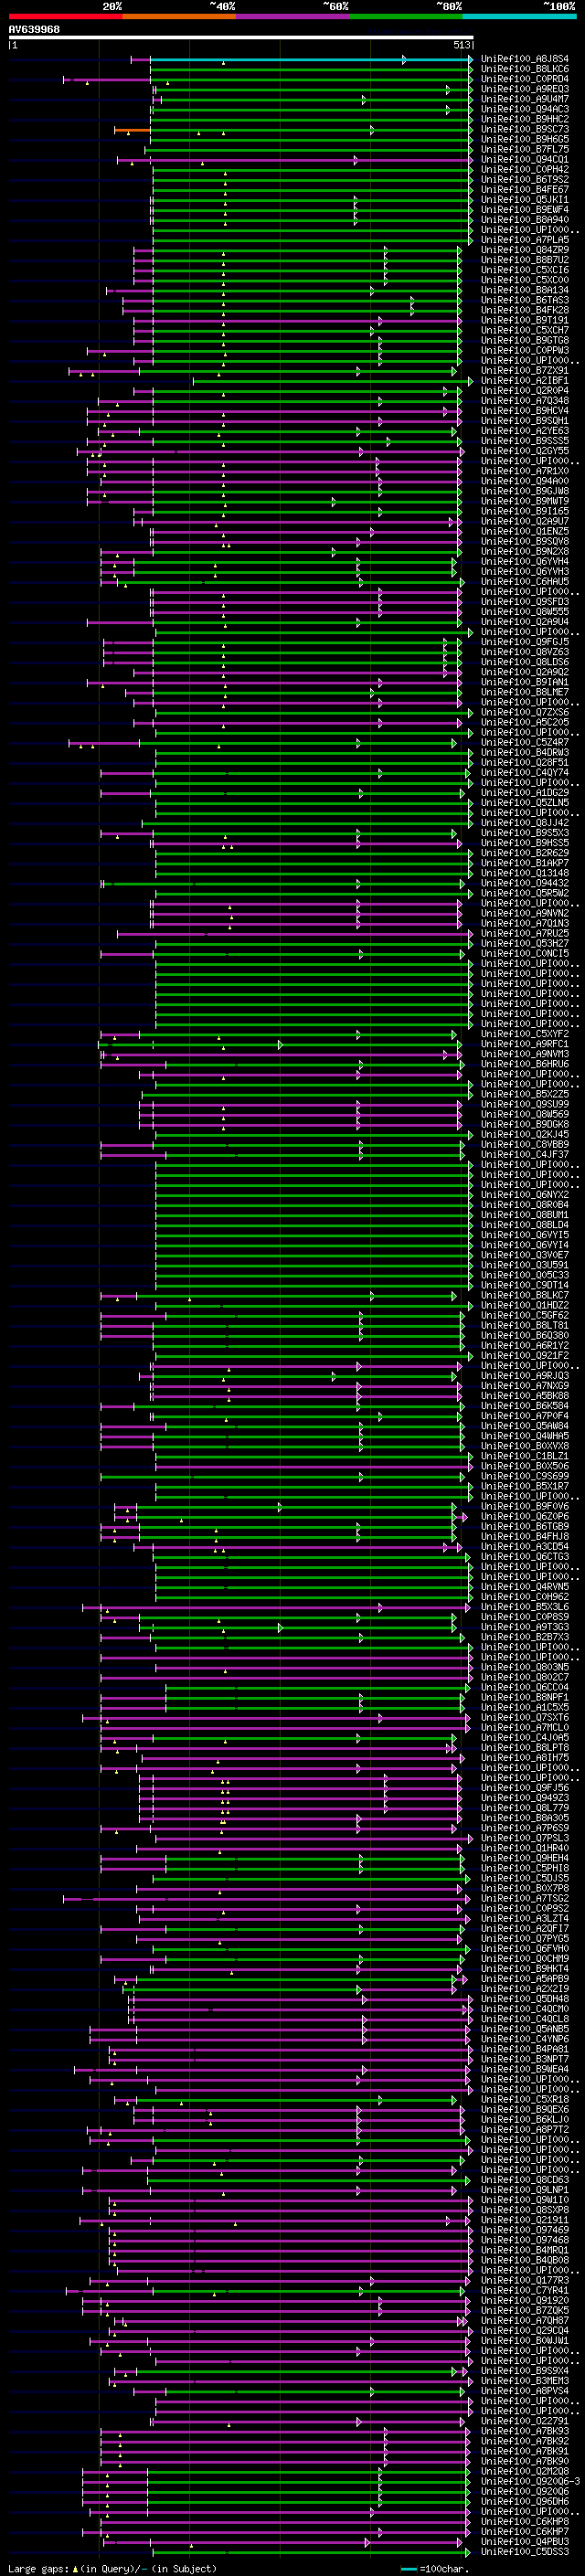
Task: Click the UniRef100_C9S699 label
Action: tap(524, 1476)
